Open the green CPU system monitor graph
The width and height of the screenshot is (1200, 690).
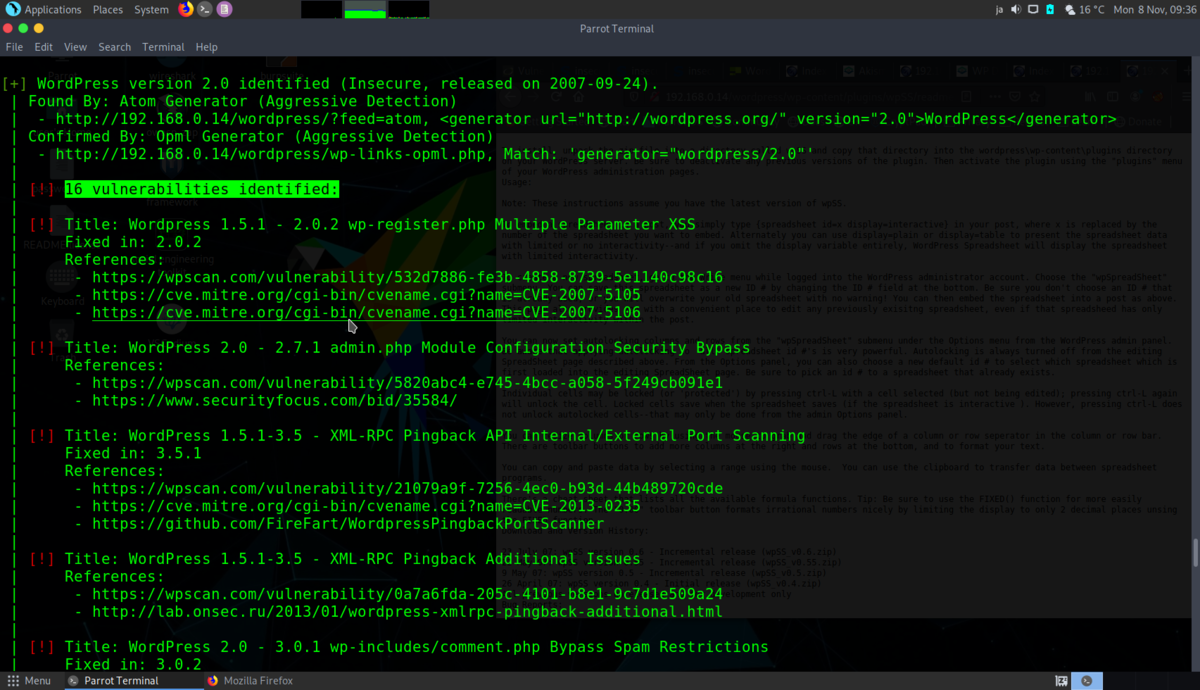pos(365,10)
